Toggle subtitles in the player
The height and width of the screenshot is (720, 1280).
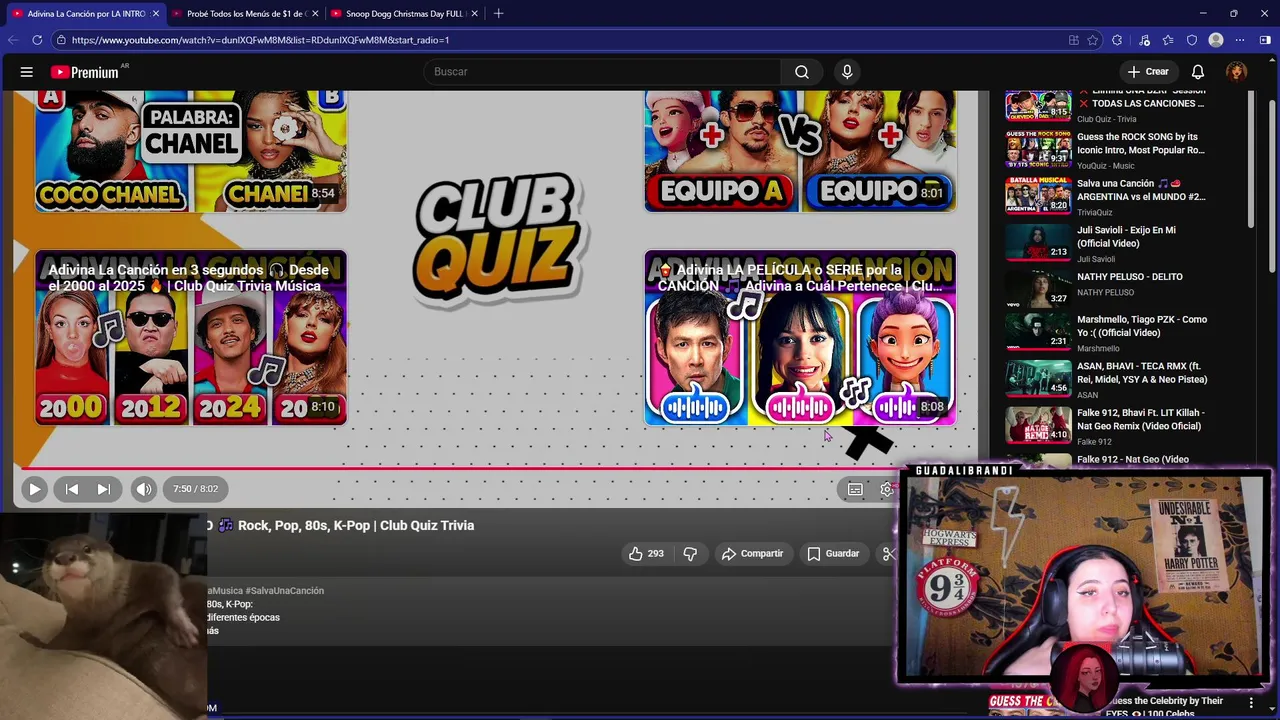855,489
